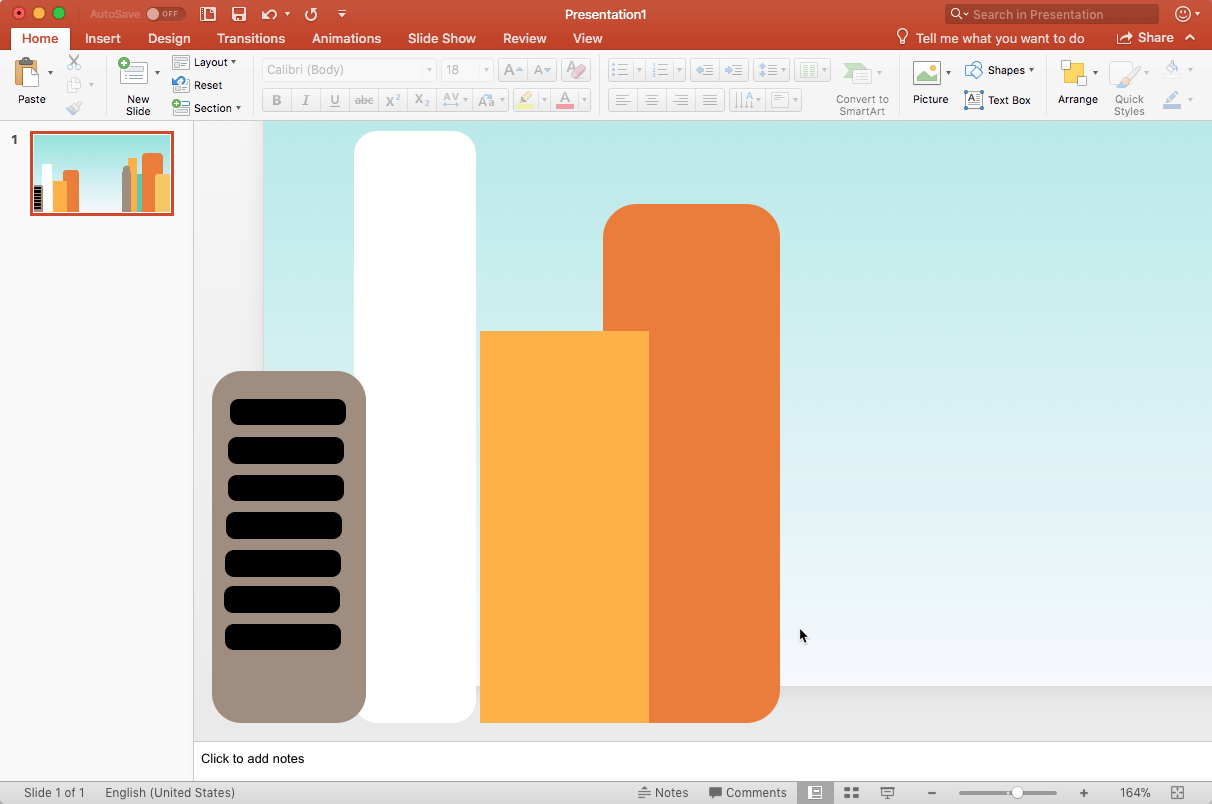This screenshot has height=804, width=1212.
Task: Insert a Picture from the ribbon
Action: [927, 73]
